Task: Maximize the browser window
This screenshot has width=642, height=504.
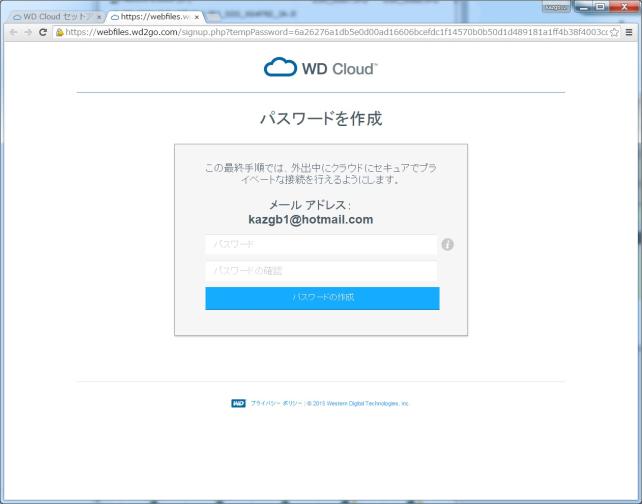Action: click(601, 7)
